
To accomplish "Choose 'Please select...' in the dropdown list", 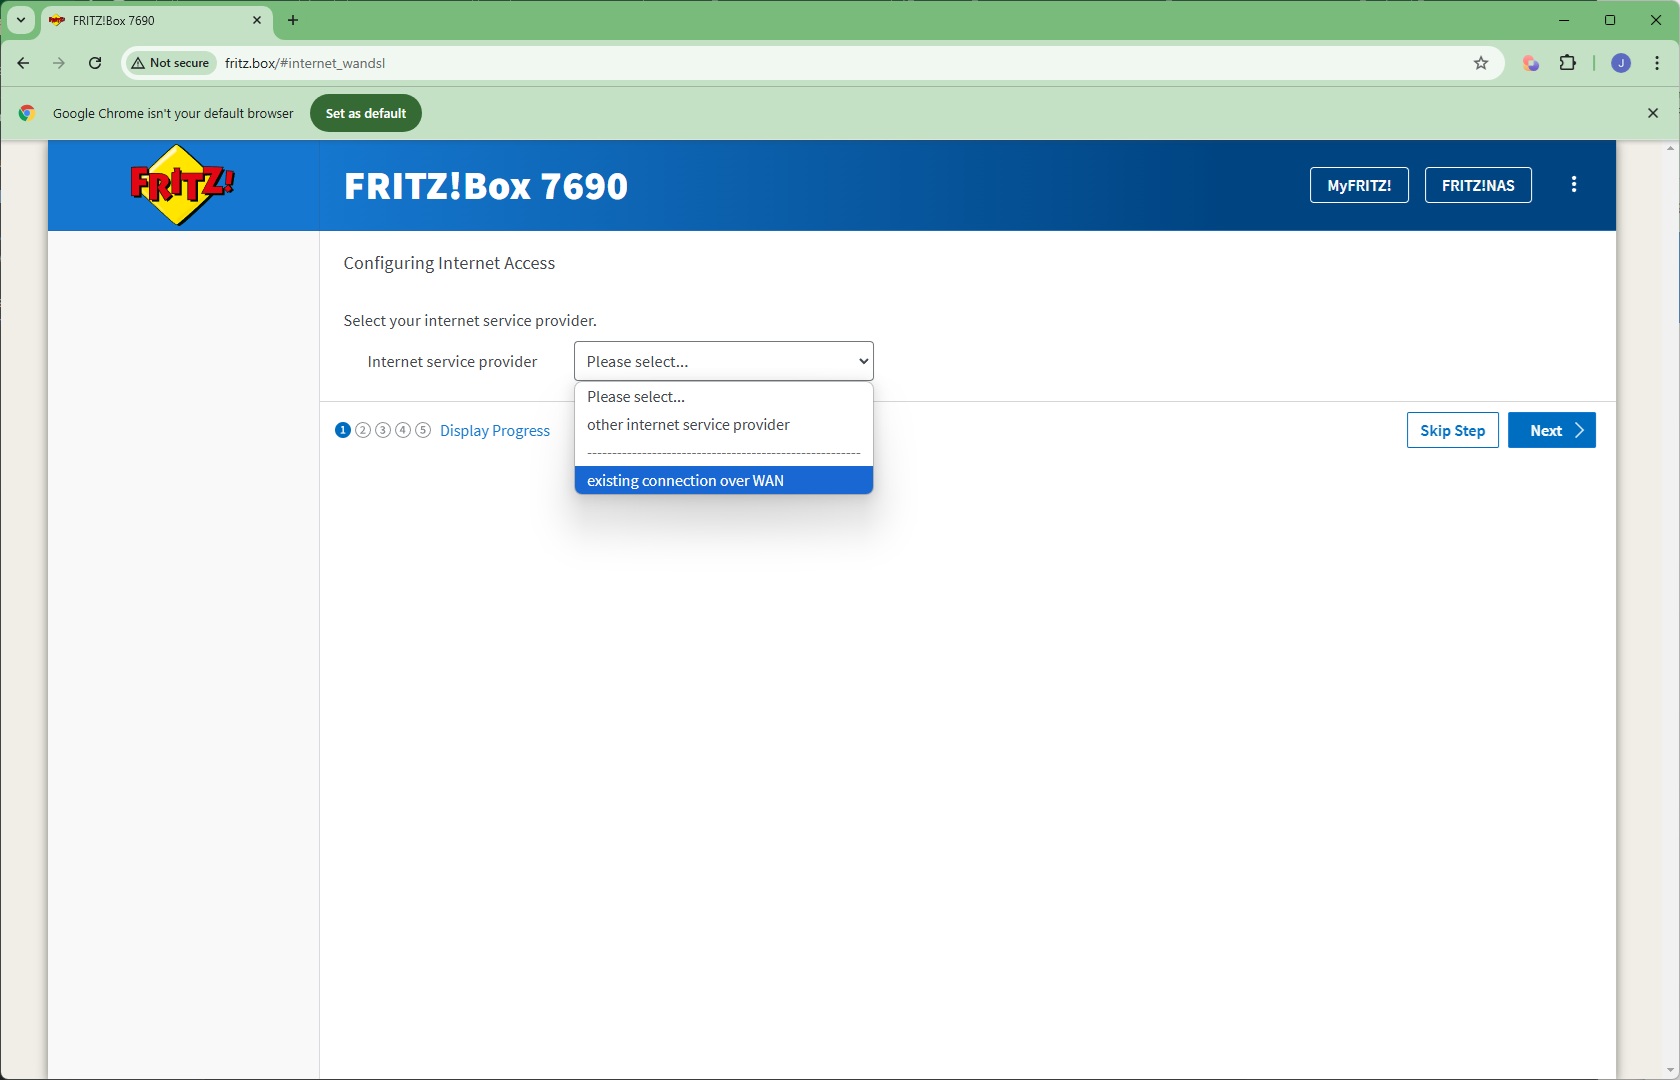I will click(x=724, y=397).
